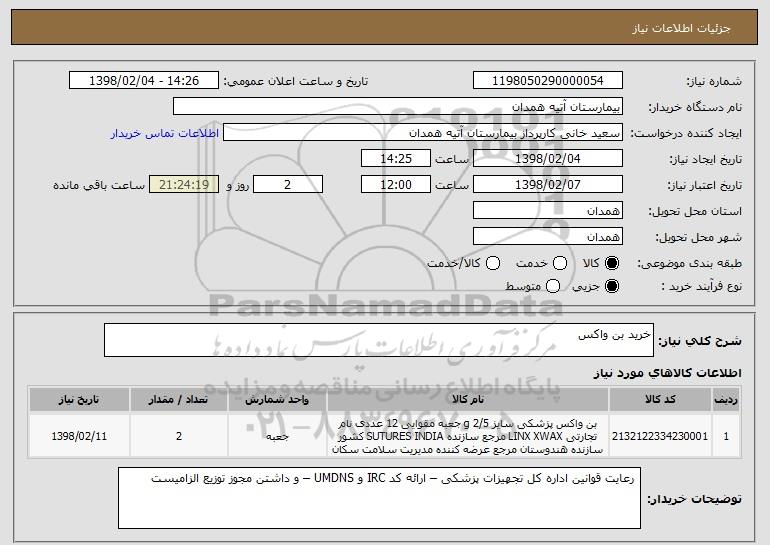Viewport: 770px width, 545px height.
Task: Click the ردیف column header
Action: pyautogui.click(x=726, y=400)
